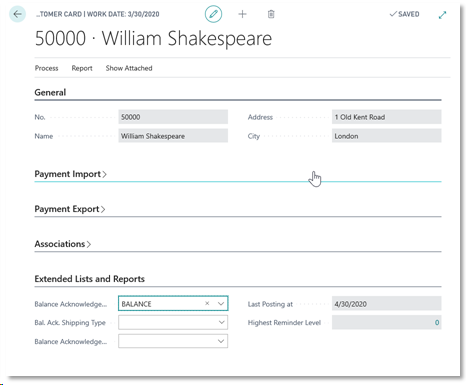Go back using the arrow icon
This screenshot has width=466, height=385.
pyautogui.click(x=17, y=14)
